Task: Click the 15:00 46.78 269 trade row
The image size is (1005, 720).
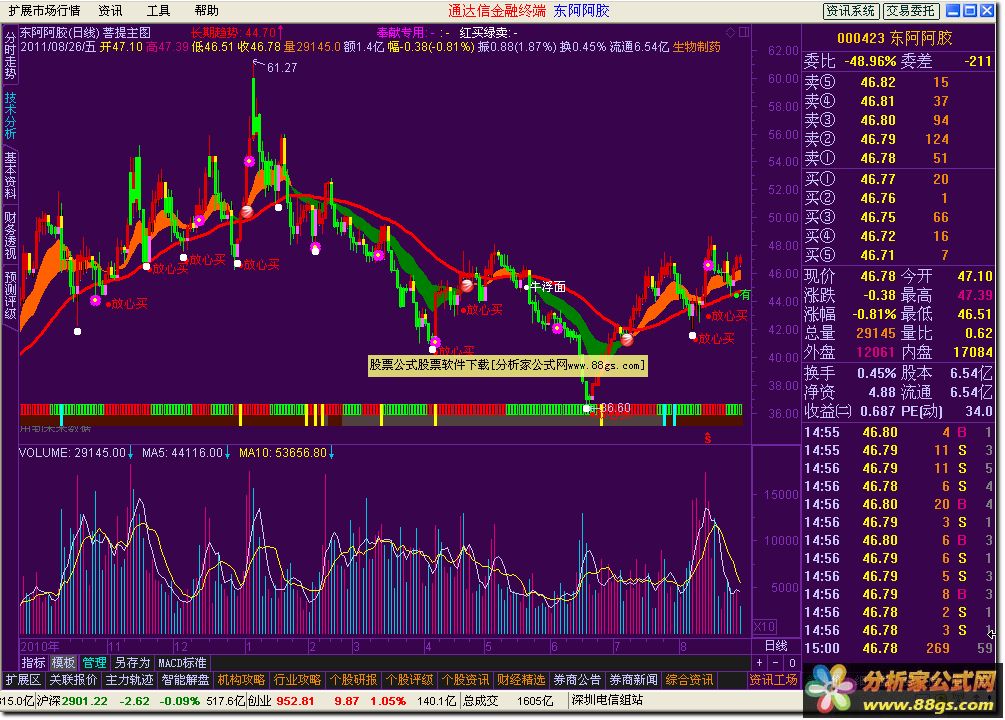Action: tap(897, 648)
